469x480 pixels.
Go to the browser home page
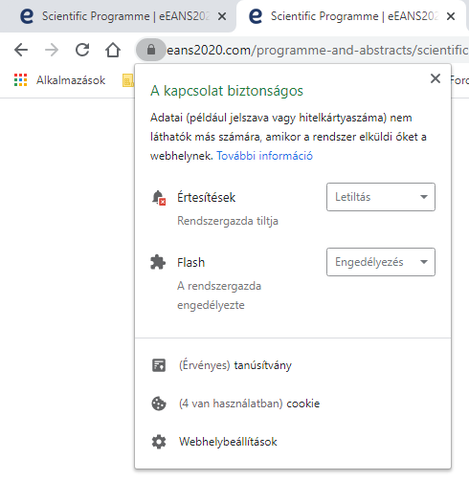pos(113,50)
